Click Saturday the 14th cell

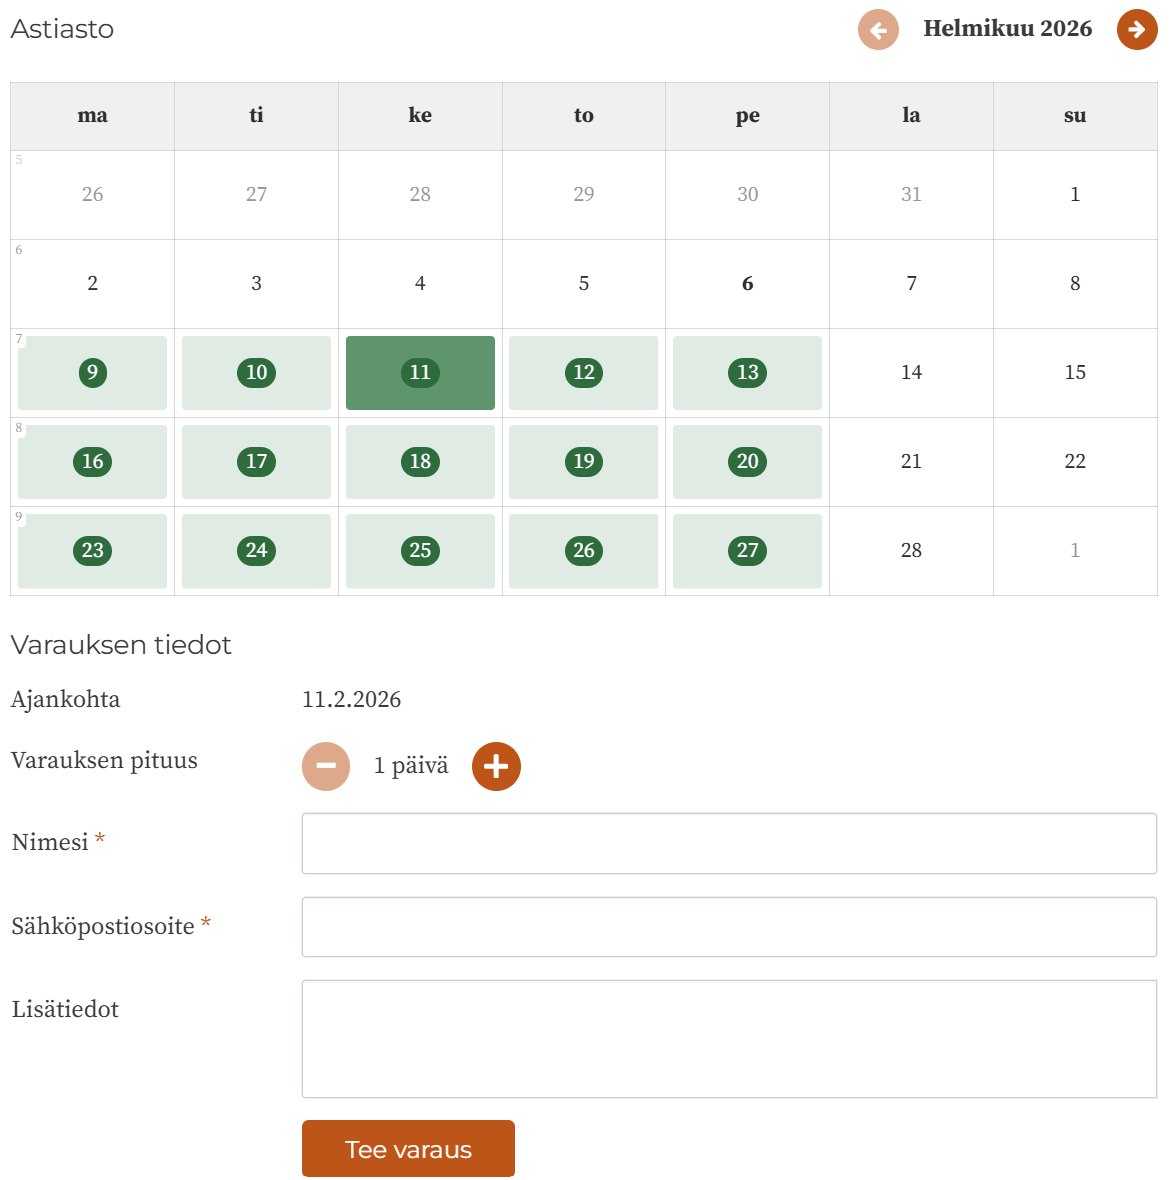pos(911,373)
